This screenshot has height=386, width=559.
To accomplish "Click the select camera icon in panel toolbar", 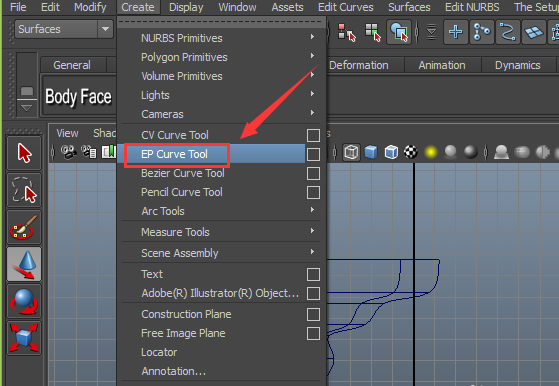I will pos(68,152).
